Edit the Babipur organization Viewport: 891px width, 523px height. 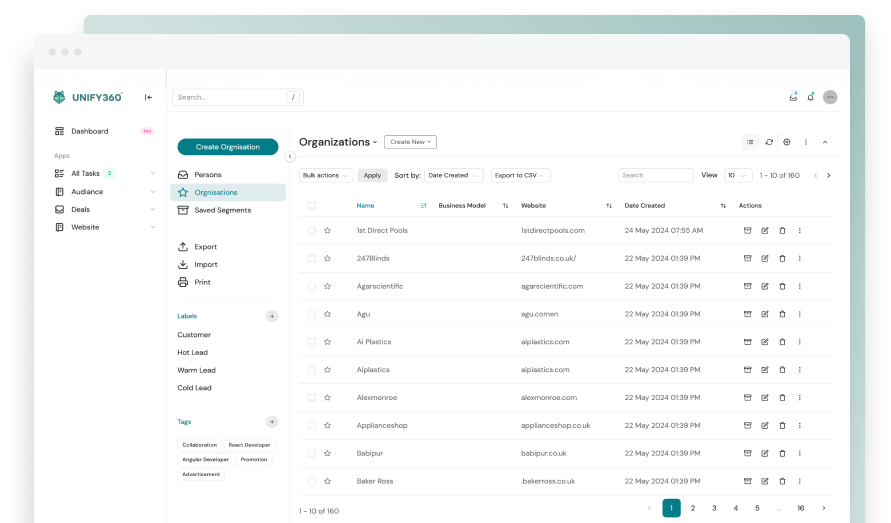coord(765,454)
